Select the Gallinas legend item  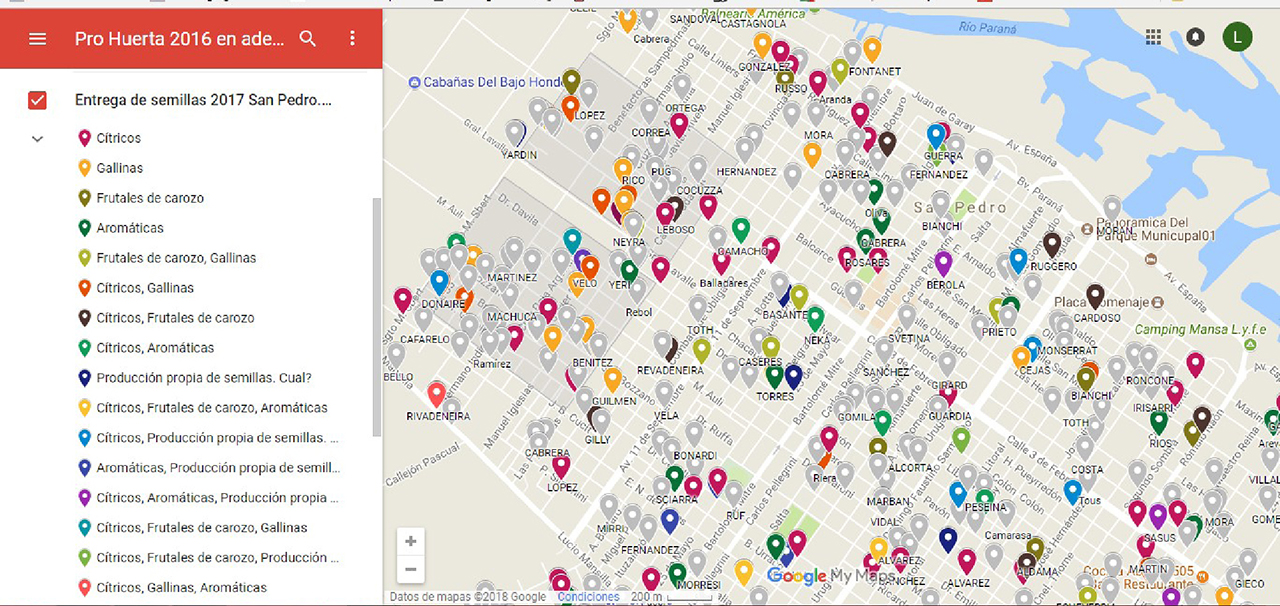pos(119,168)
